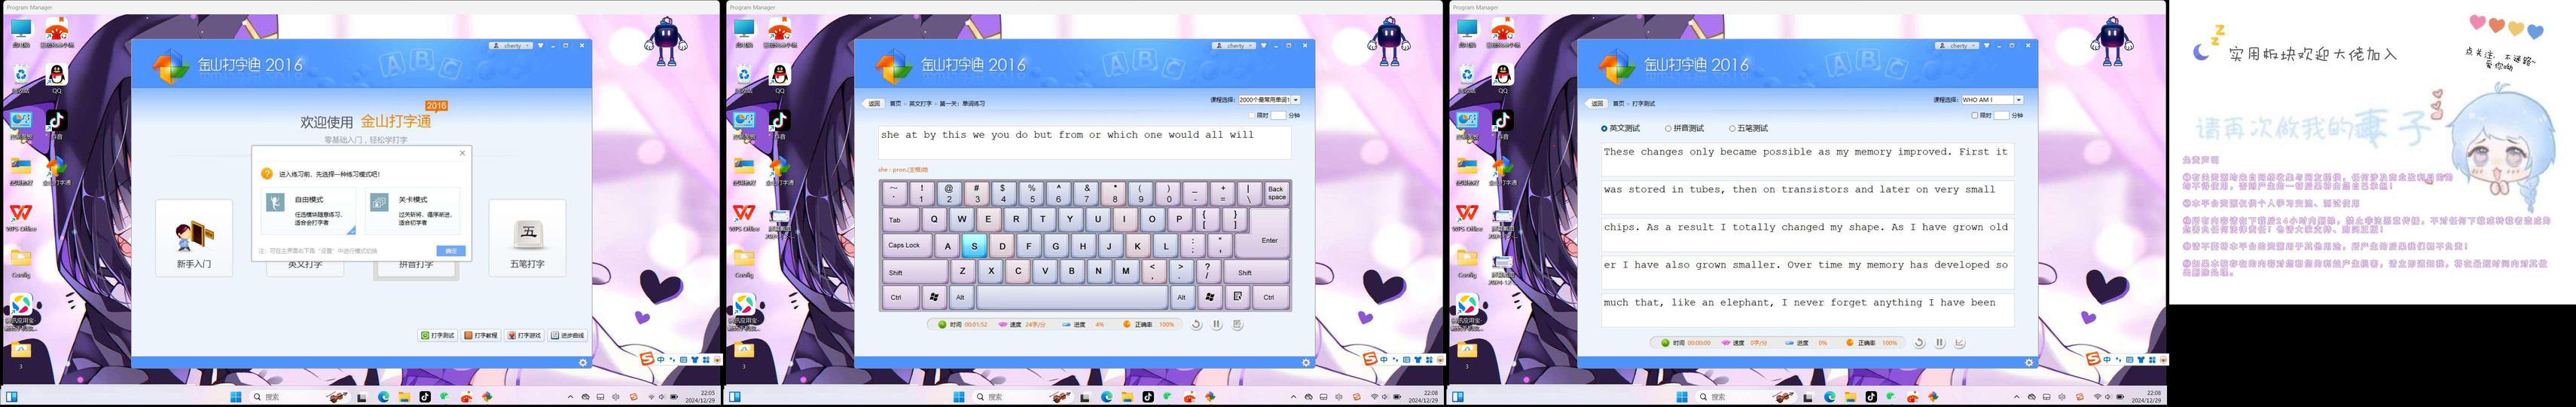
Task: Expand cherry user dropdown in typing test window
Action: pyautogui.click(x=1957, y=45)
